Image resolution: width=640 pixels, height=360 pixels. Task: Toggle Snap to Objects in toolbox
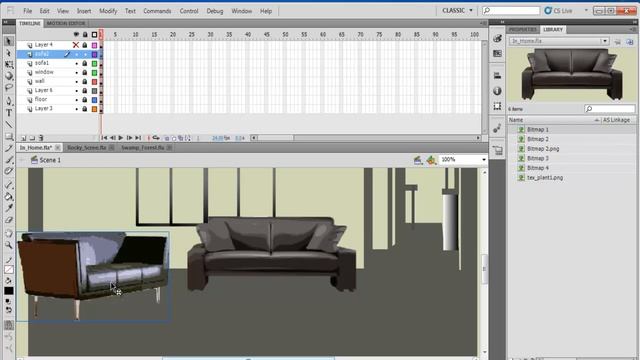click(9, 325)
